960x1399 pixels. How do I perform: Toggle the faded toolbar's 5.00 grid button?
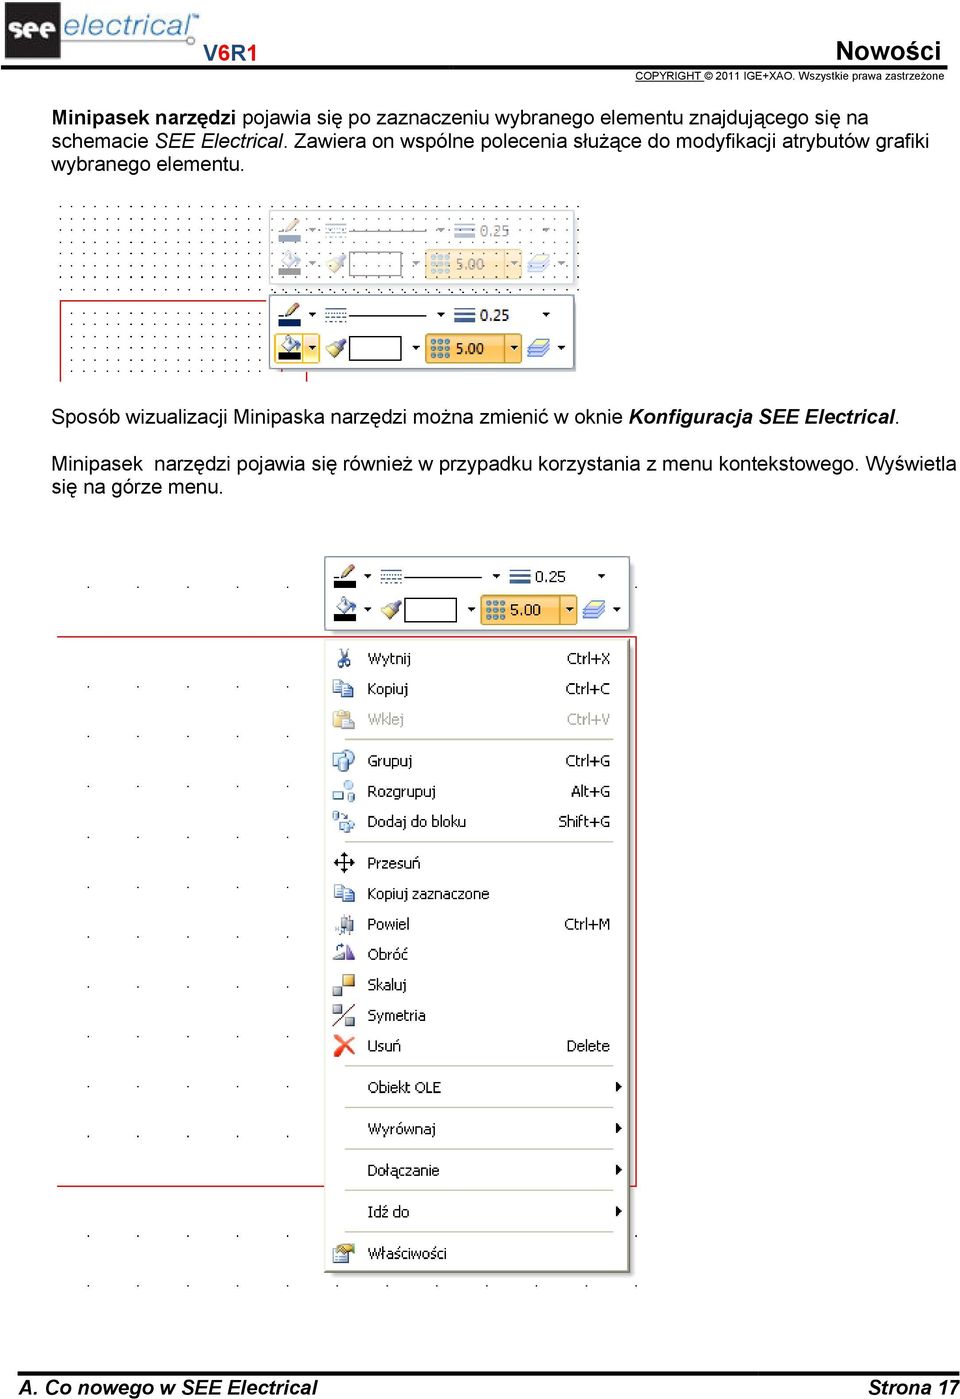[465, 264]
